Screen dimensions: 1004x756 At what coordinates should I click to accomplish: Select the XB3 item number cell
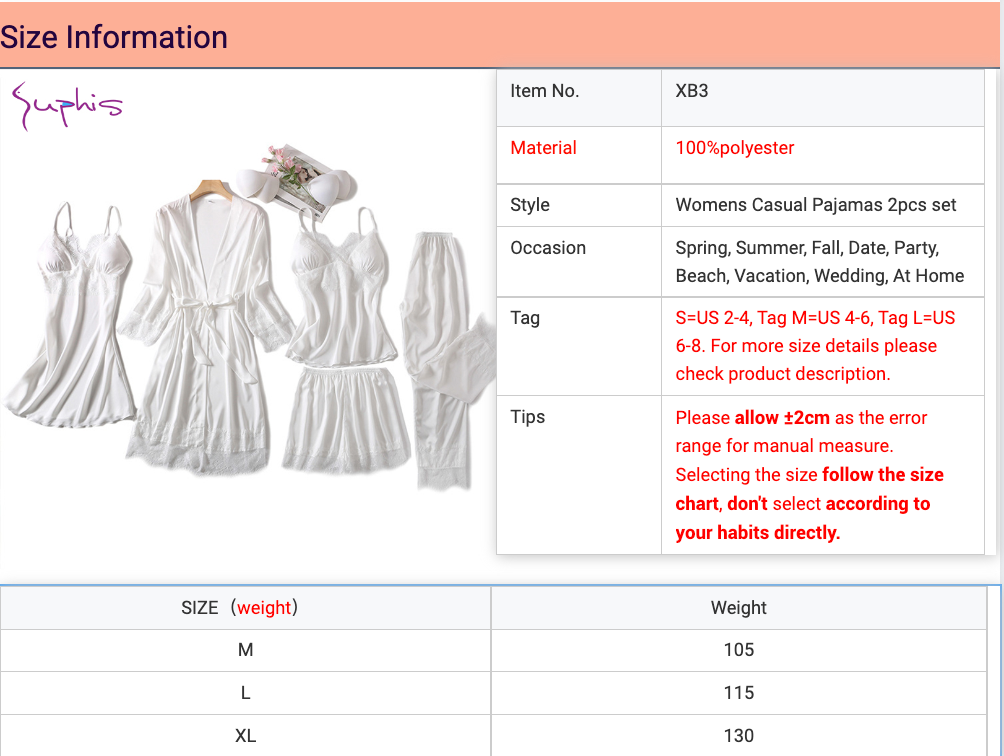(x=692, y=91)
